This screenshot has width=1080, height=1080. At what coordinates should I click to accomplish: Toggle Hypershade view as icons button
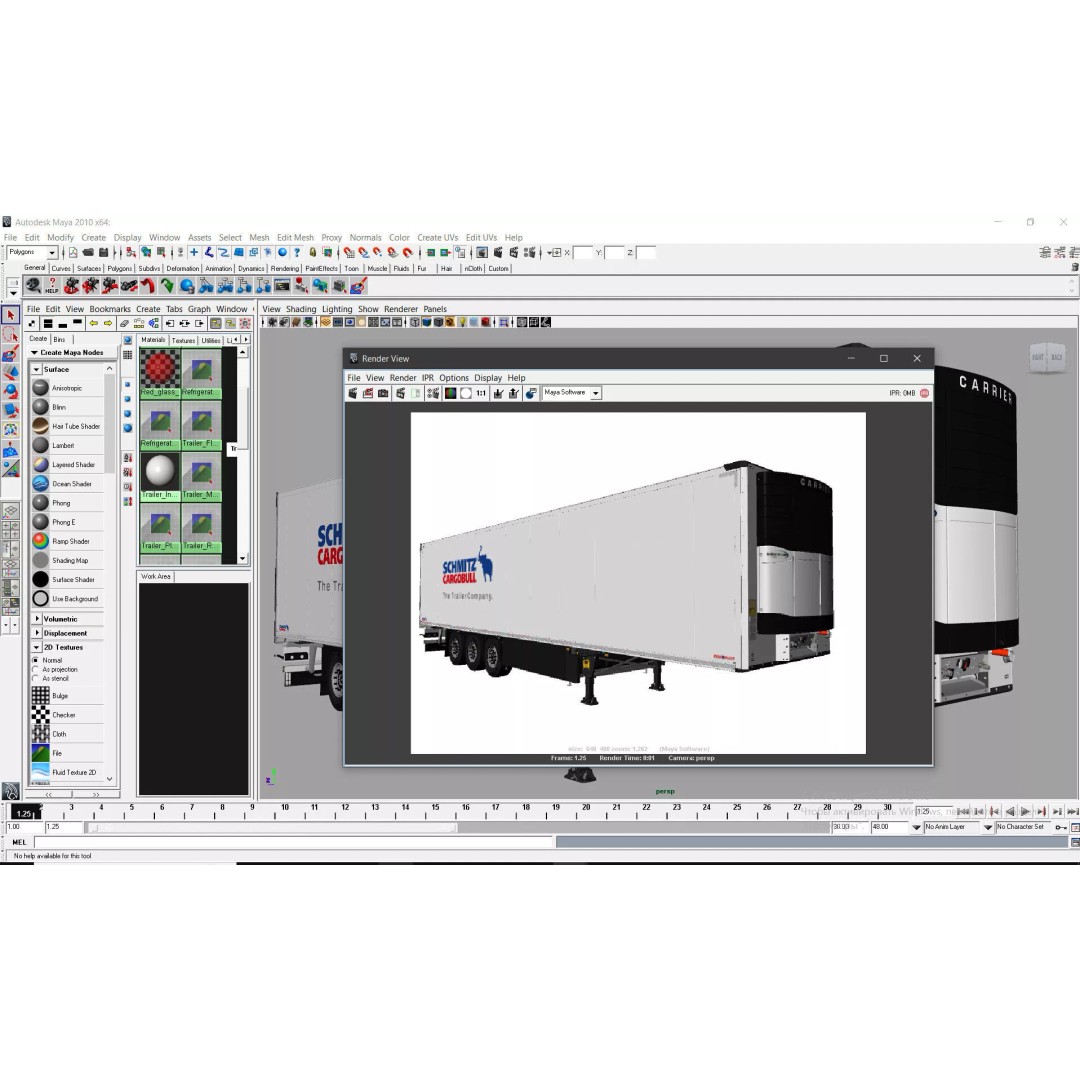[x=127, y=340]
